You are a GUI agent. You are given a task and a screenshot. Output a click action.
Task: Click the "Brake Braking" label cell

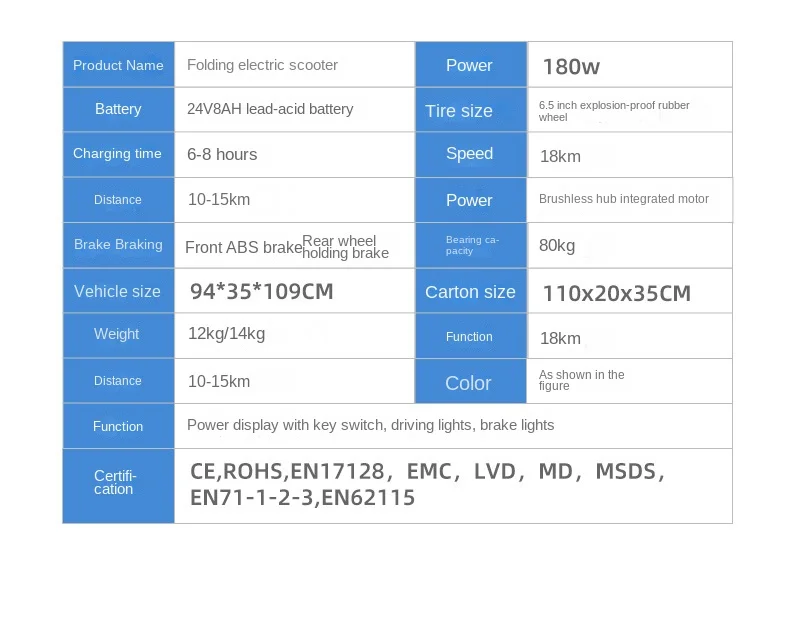coord(118,245)
